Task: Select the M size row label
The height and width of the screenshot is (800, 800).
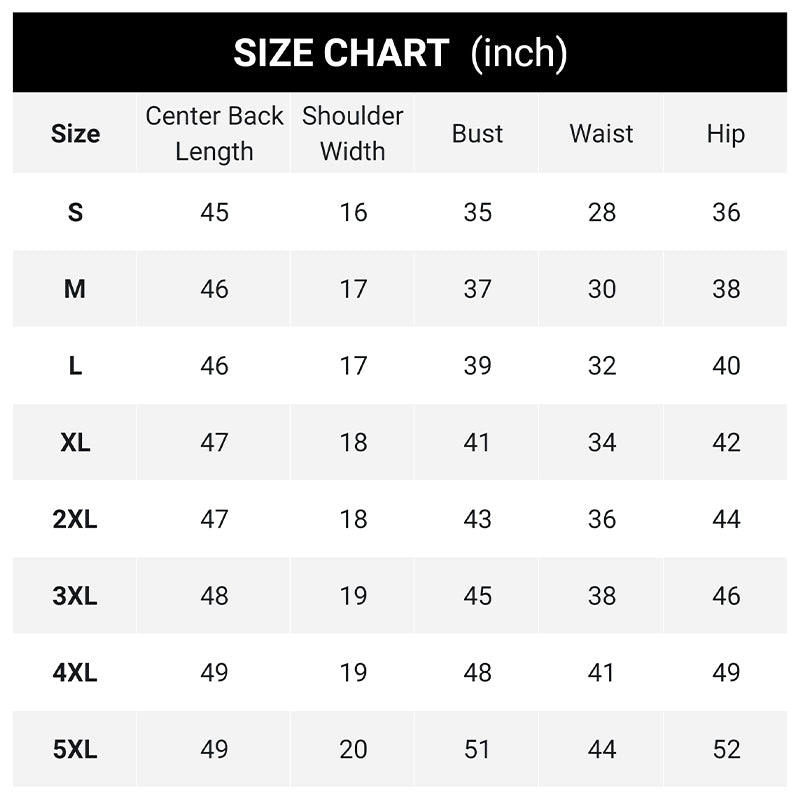Action: pos(75,289)
